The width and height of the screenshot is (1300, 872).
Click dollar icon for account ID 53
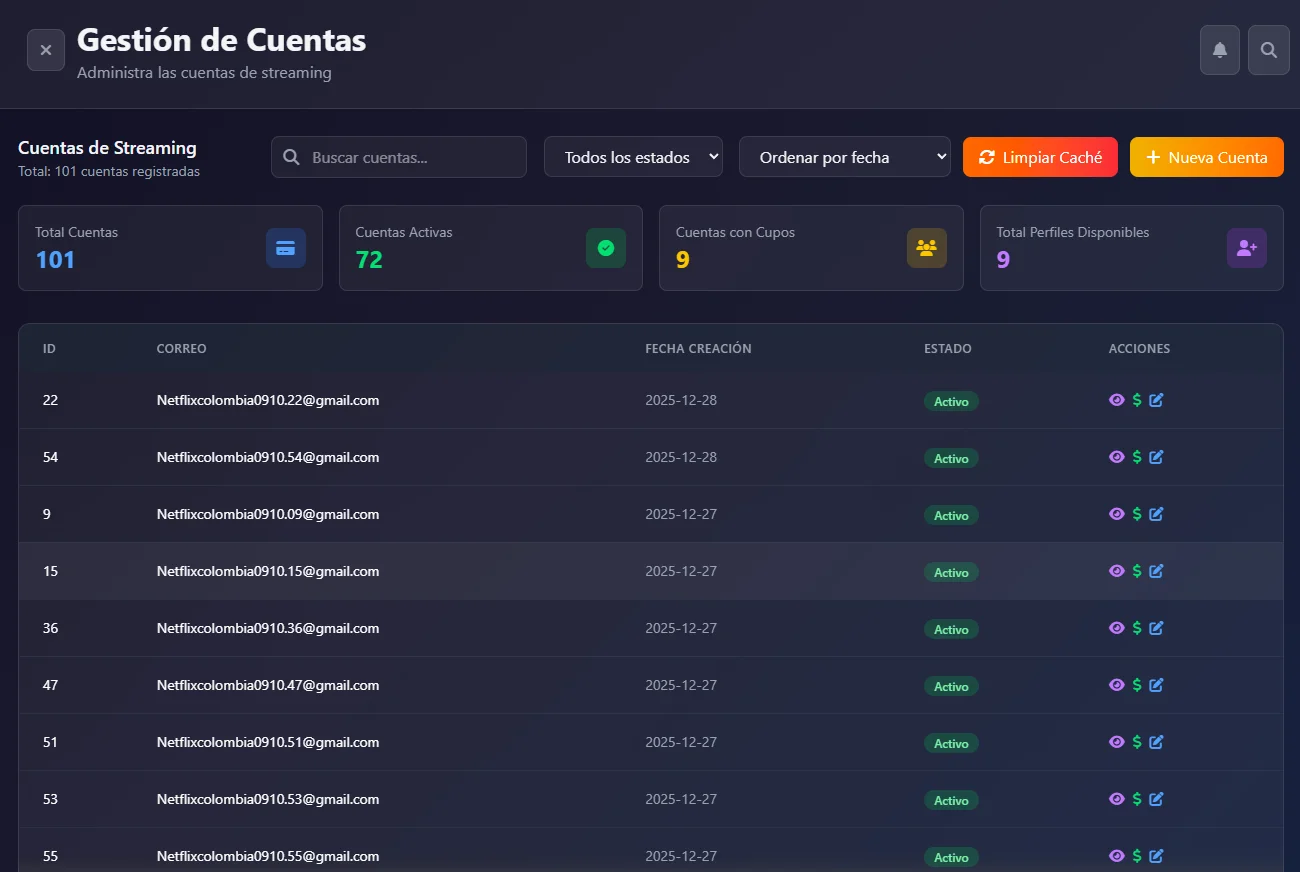[x=1137, y=799]
